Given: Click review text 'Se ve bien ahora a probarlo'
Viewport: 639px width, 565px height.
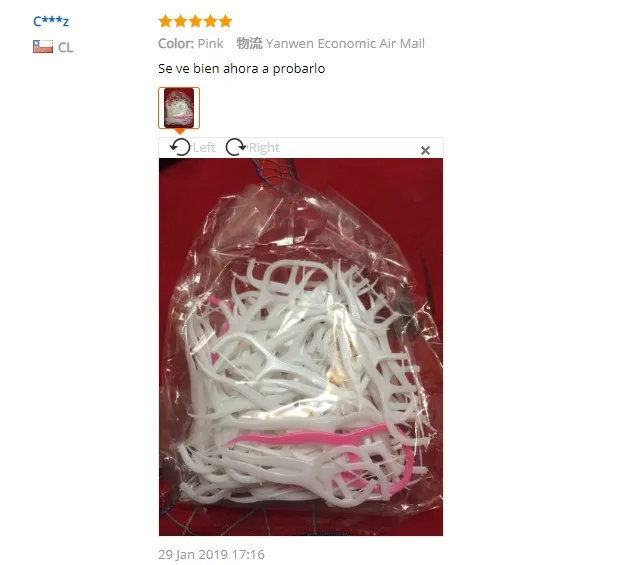Looking at the screenshot, I should [x=242, y=68].
